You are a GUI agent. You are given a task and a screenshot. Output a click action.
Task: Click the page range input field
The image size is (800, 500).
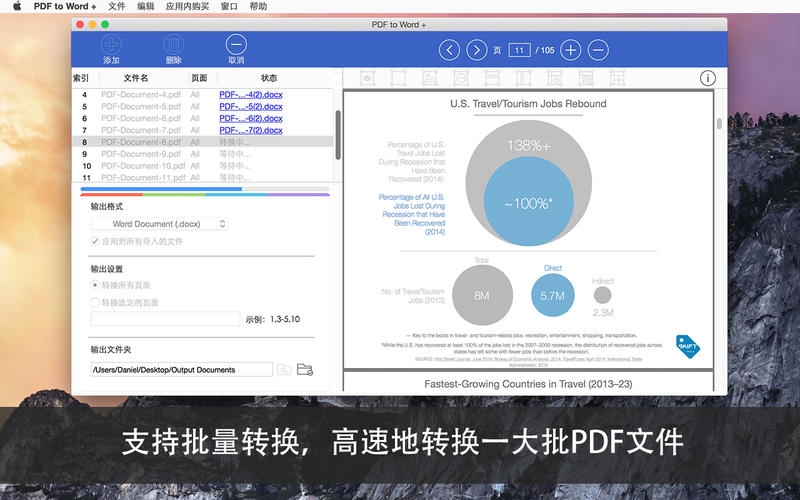[165, 318]
